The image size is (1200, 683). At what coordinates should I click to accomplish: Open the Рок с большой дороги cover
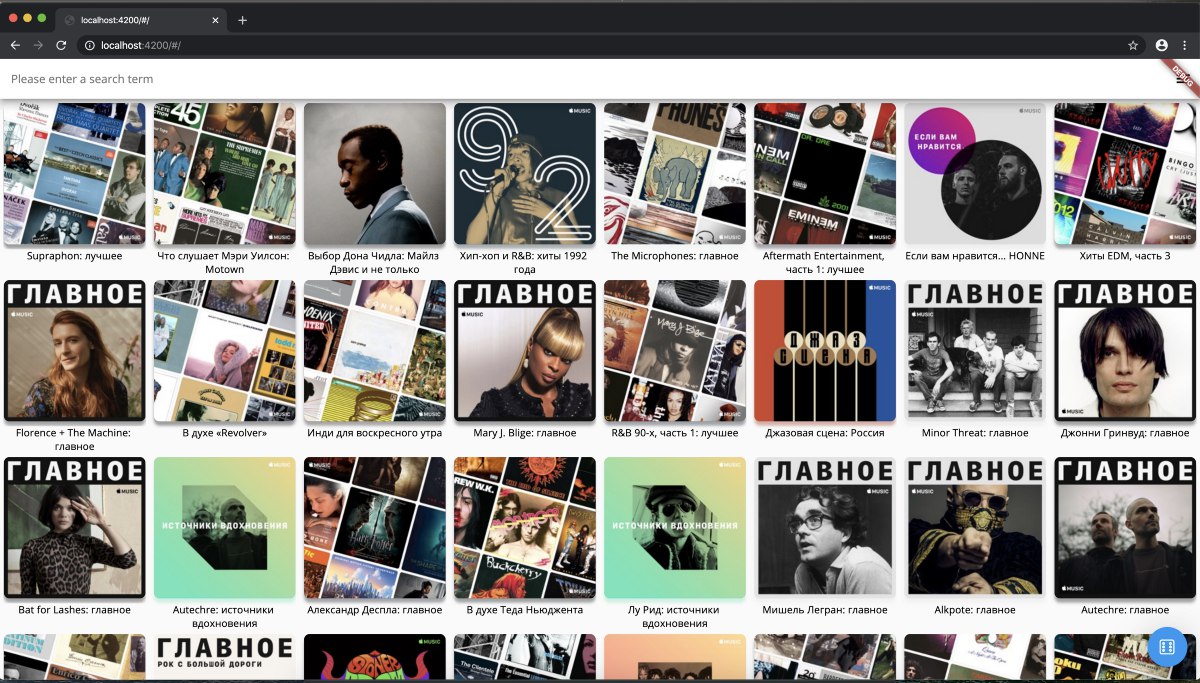pos(225,658)
